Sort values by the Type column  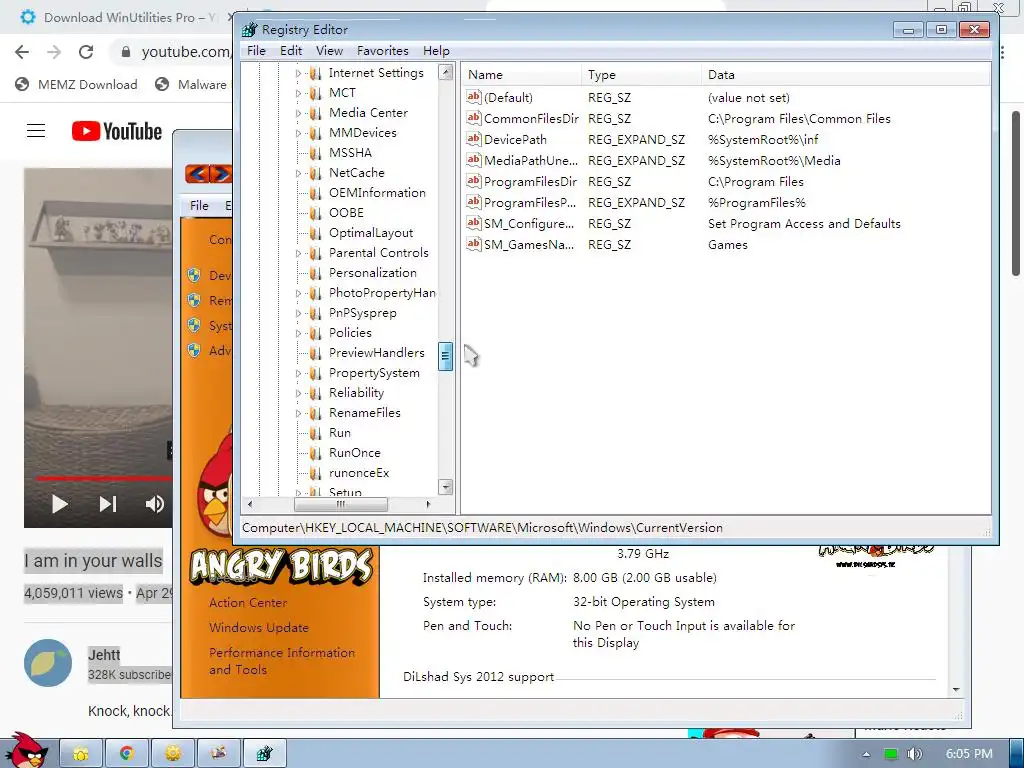coord(641,74)
